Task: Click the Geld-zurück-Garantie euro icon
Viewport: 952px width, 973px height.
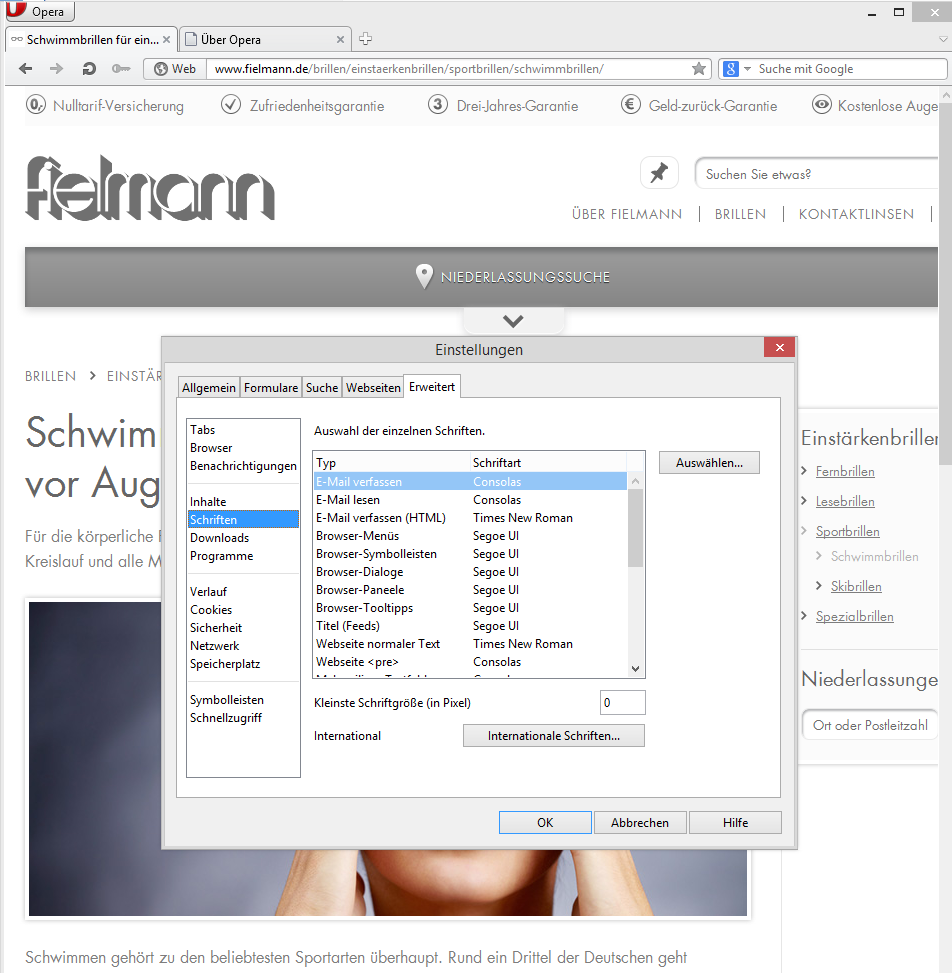Action: coord(631,104)
